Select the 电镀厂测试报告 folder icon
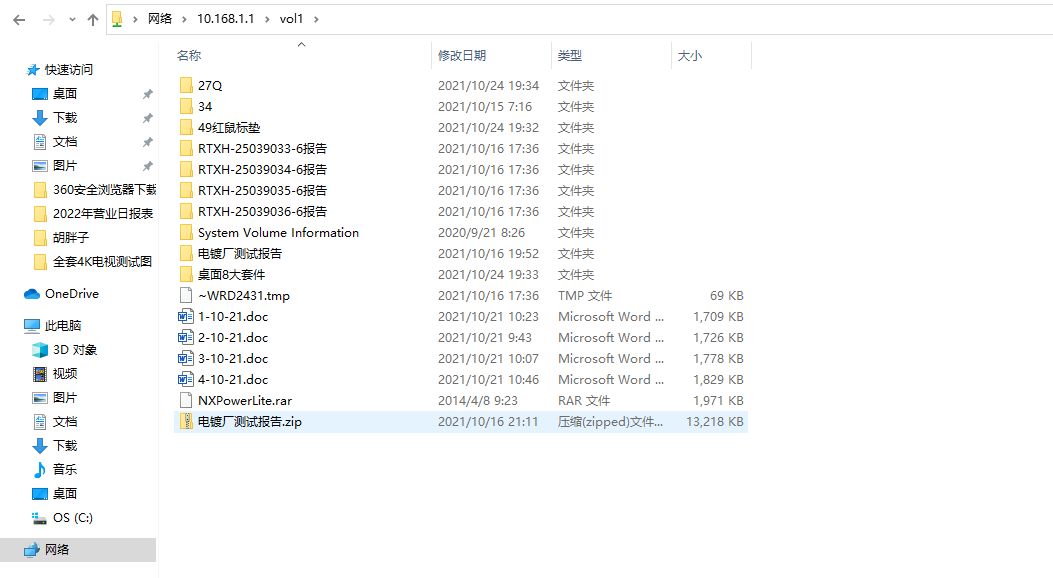 coord(186,253)
